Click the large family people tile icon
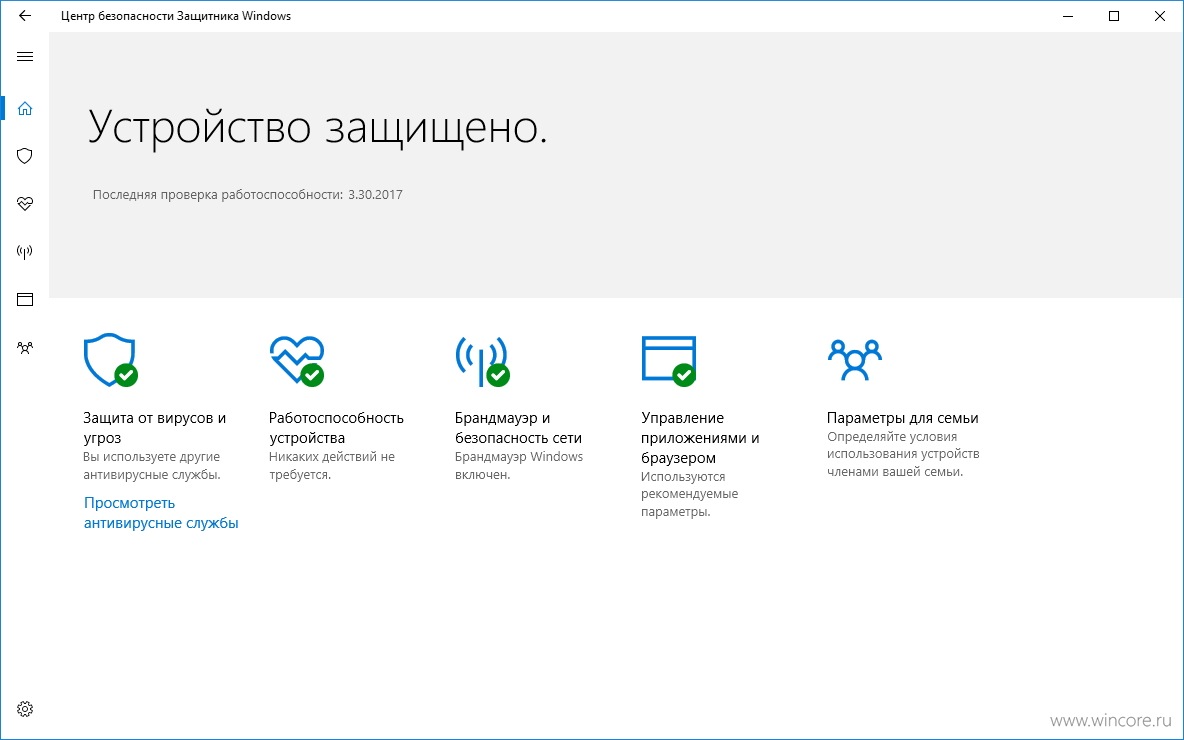The width and height of the screenshot is (1184, 740). click(x=855, y=359)
